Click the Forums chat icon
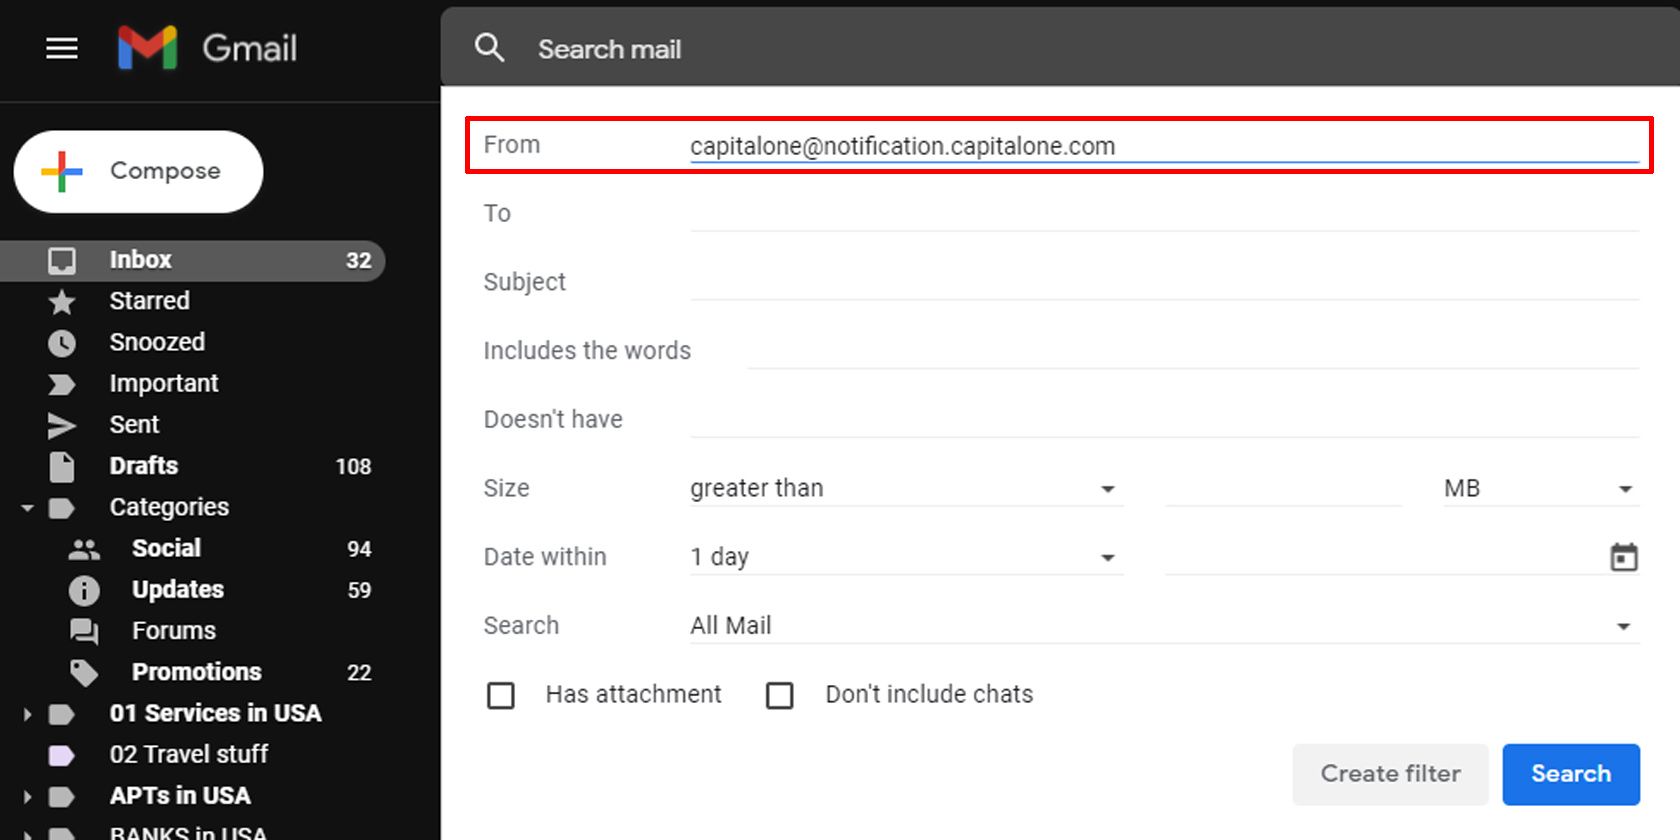1680x840 pixels. pos(84,631)
